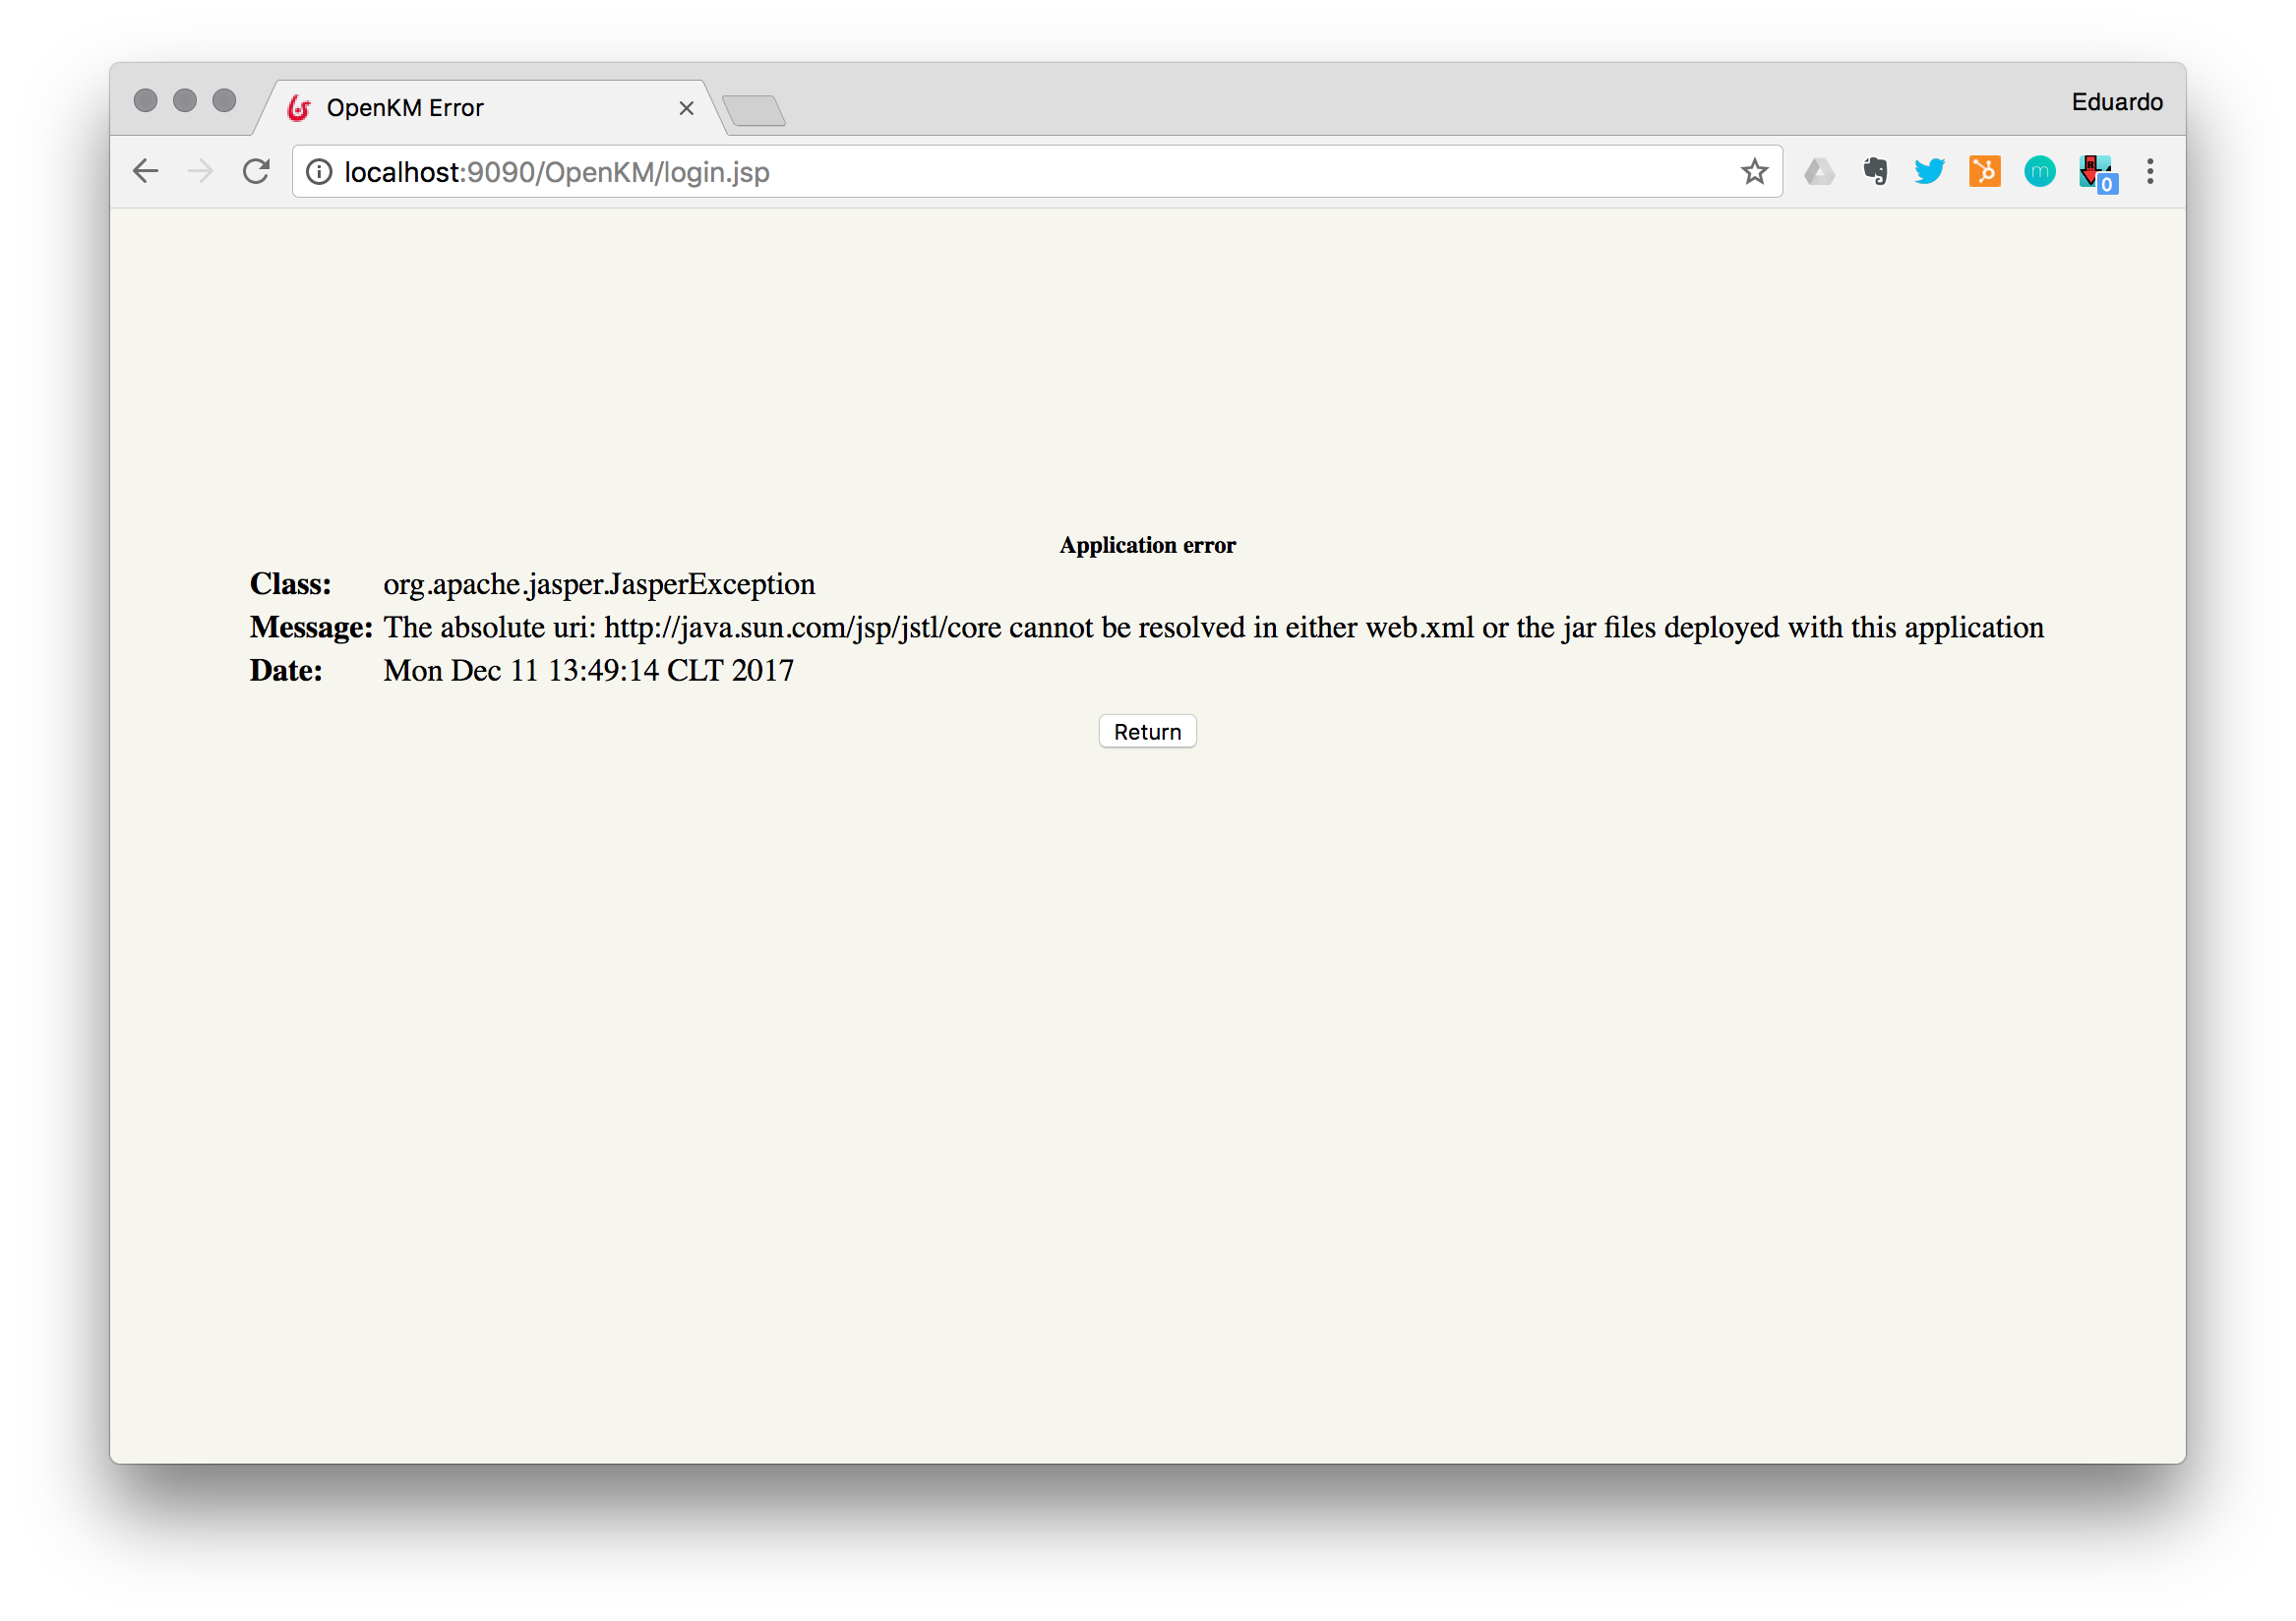The height and width of the screenshot is (1621, 2296).
Task: Open a new tab
Action: [x=754, y=110]
